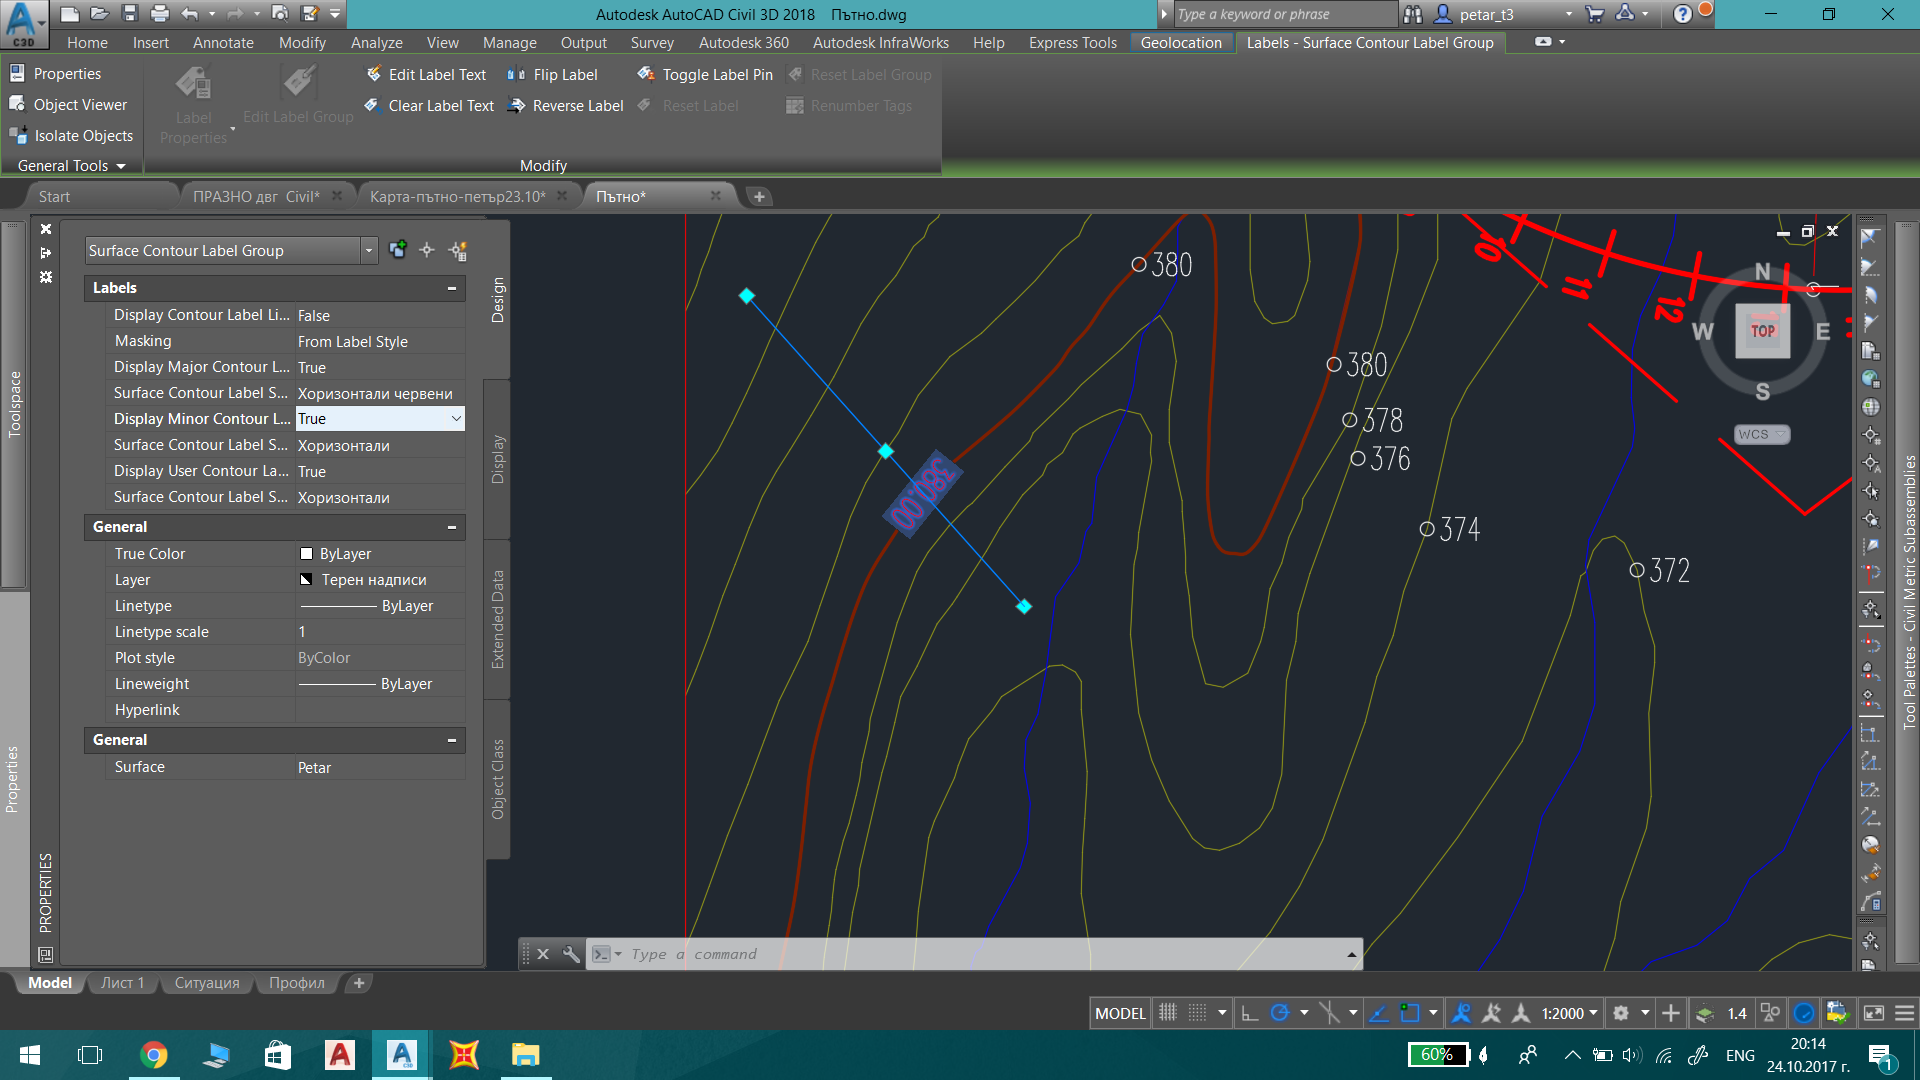Screen dimensions: 1920x1080
Task: Toggle ortho mode in status bar
Action: tap(1249, 1013)
